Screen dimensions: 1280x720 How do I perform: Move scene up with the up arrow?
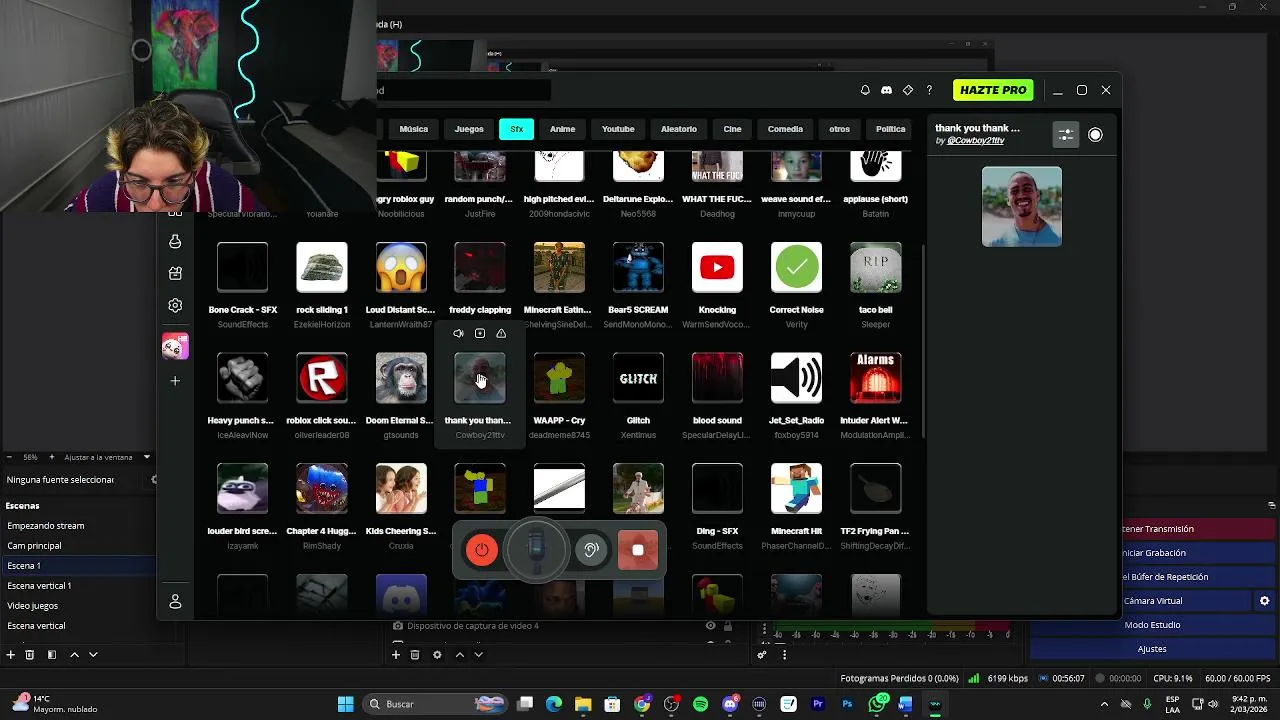[x=74, y=655]
